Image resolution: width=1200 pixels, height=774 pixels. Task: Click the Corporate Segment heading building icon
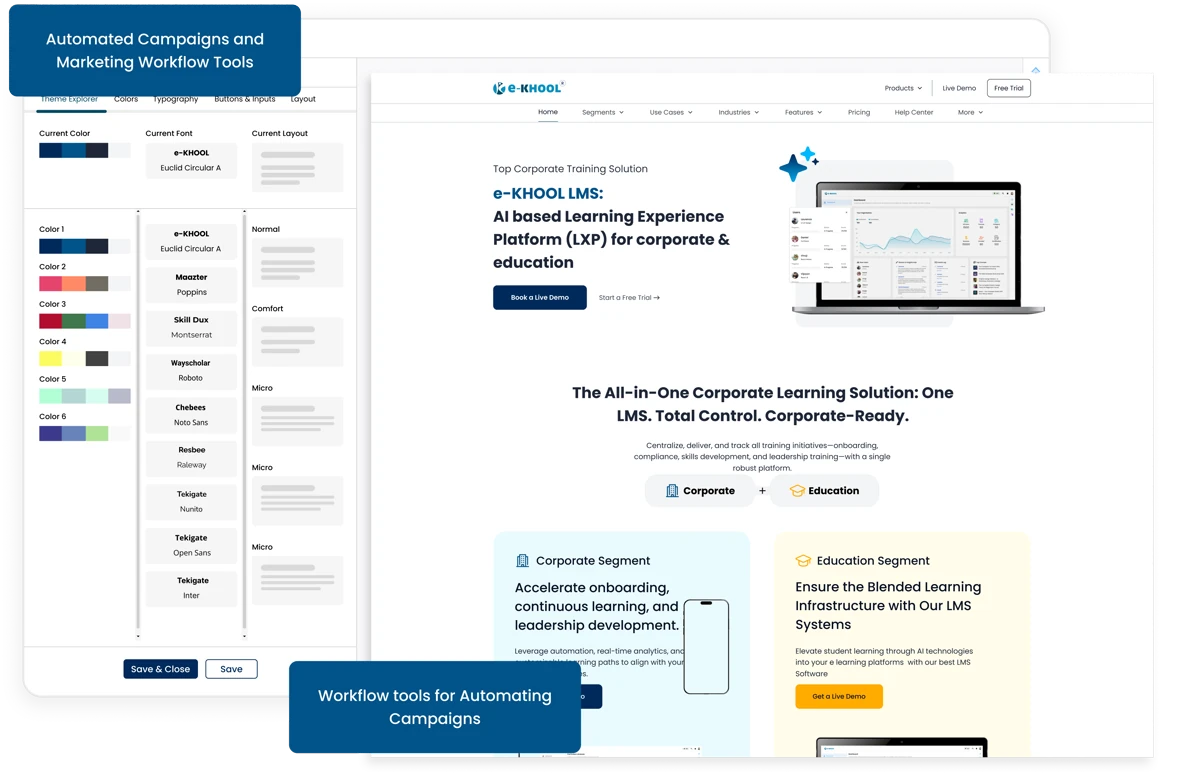point(522,561)
